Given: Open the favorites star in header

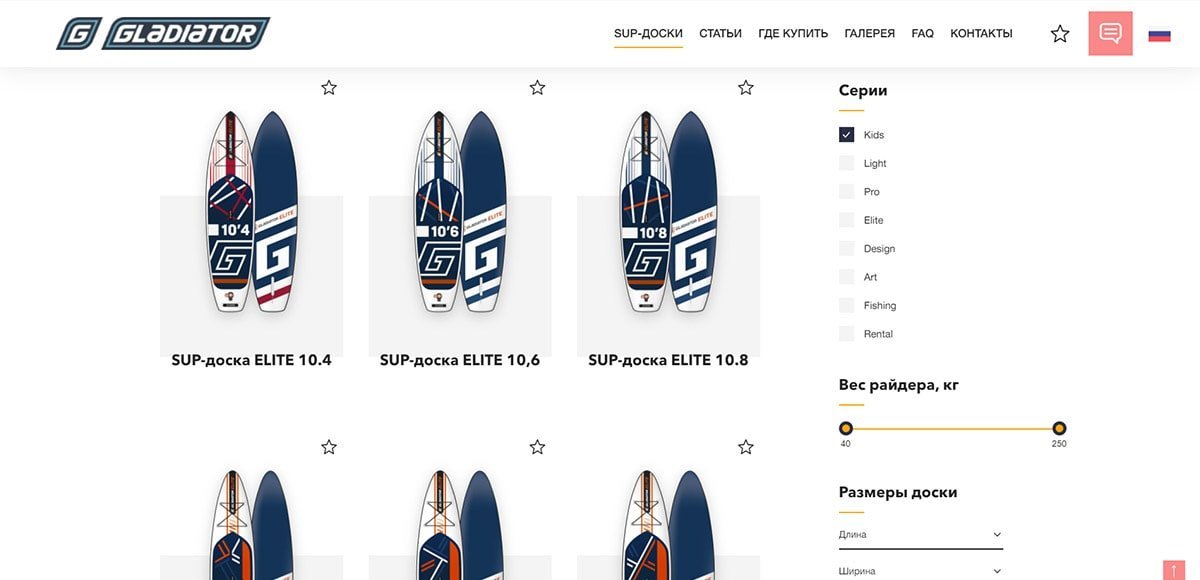Looking at the screenshot, I should (1060, 34).
